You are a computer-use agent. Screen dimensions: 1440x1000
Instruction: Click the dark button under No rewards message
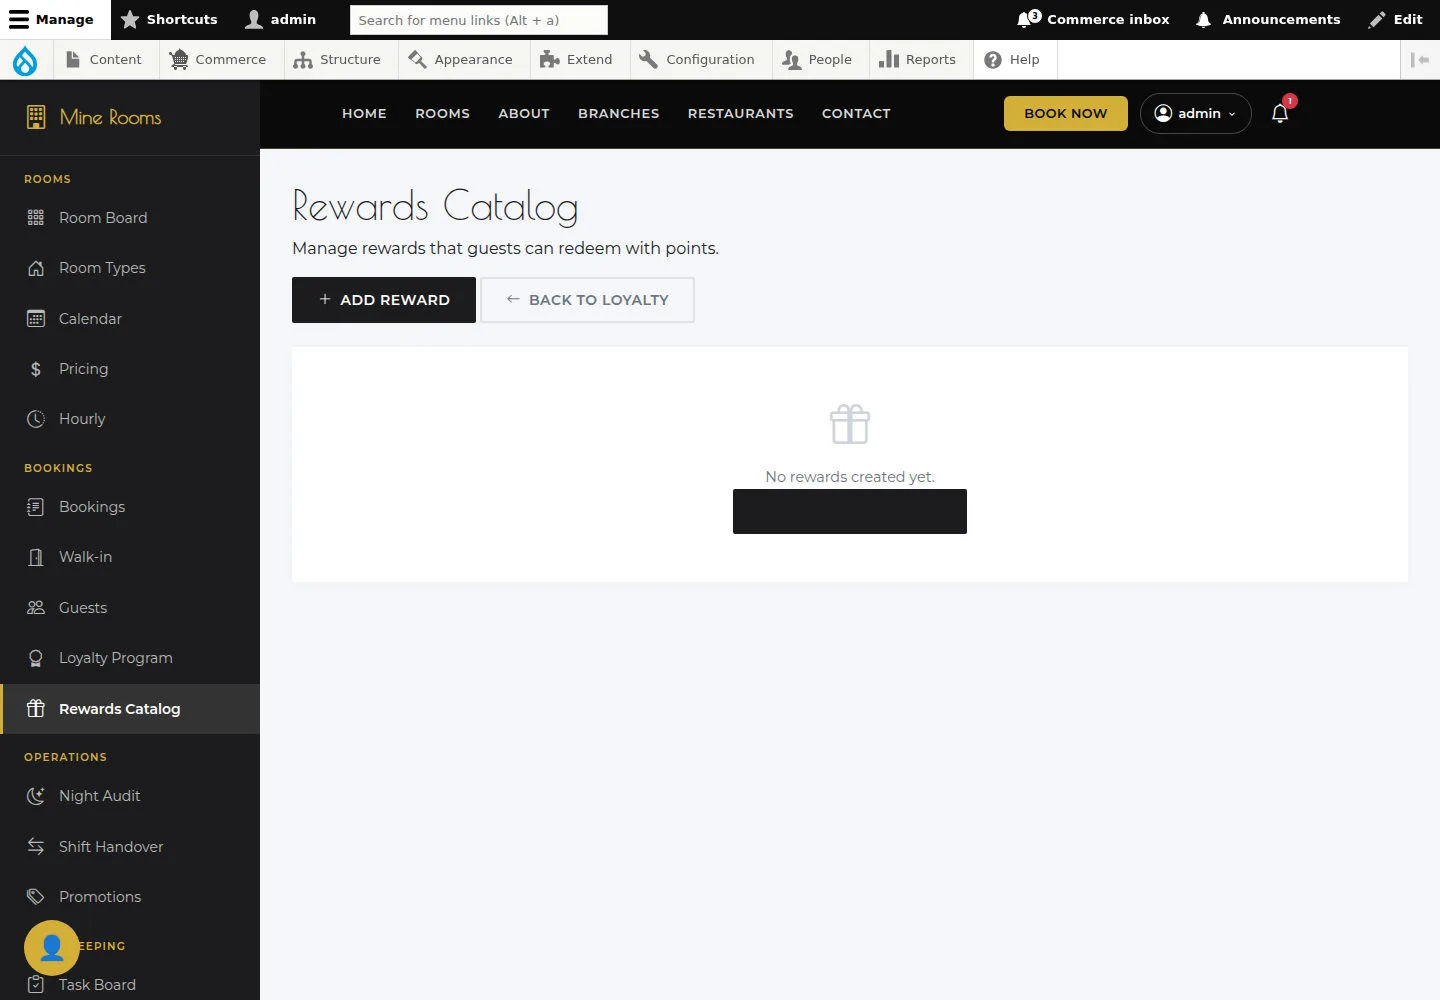coord(850,511)
